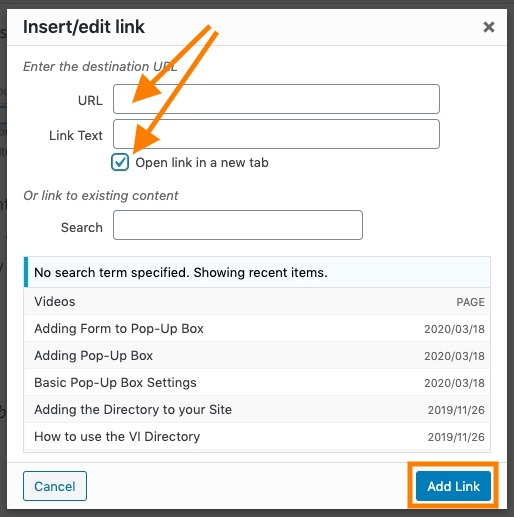Choose Adding the Directory to your Site

(x=257, y=410)
